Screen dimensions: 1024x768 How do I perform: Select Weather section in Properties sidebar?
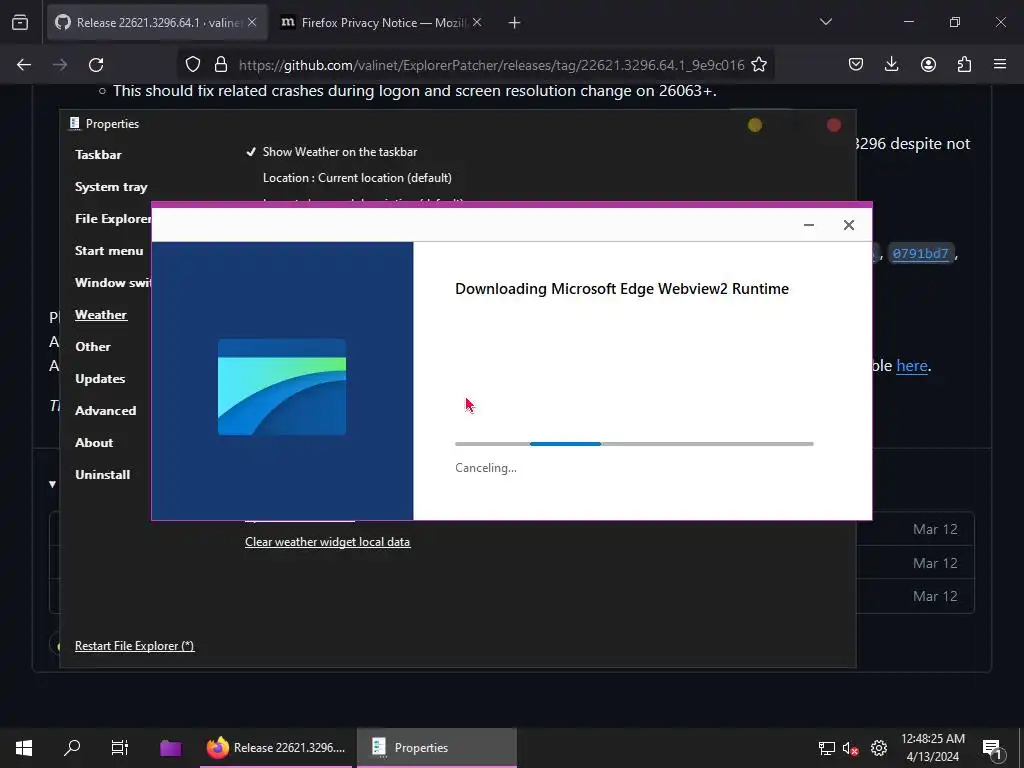[x=101, y=315]
